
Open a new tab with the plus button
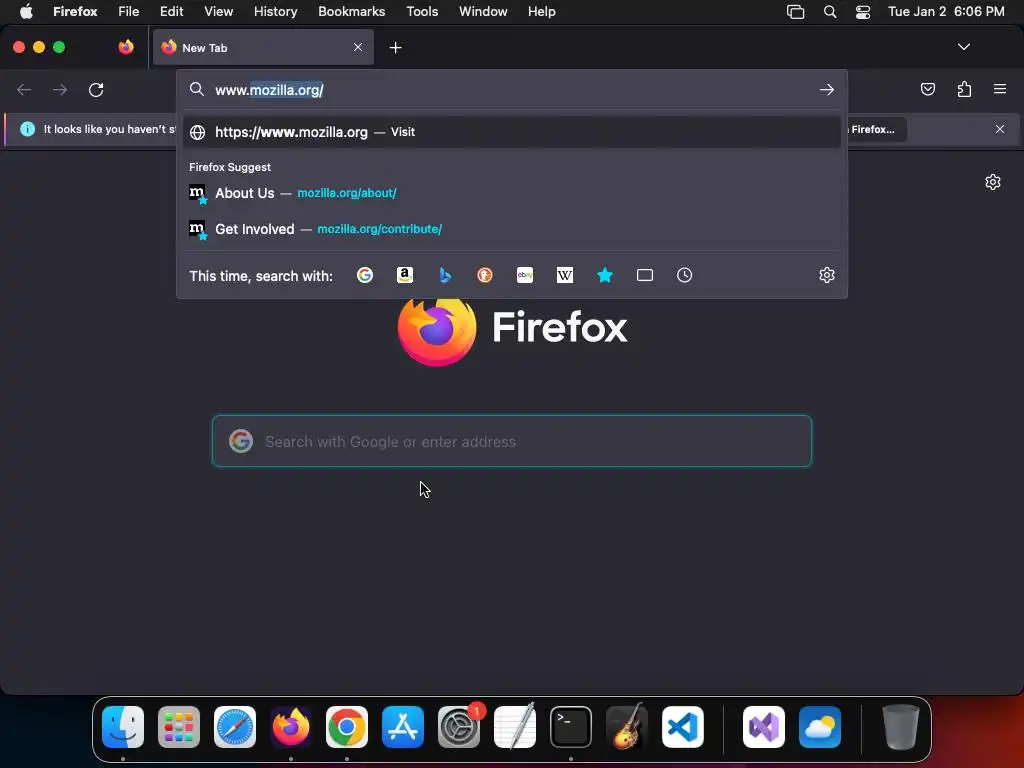pyautogui.click(x=395, y=48)
